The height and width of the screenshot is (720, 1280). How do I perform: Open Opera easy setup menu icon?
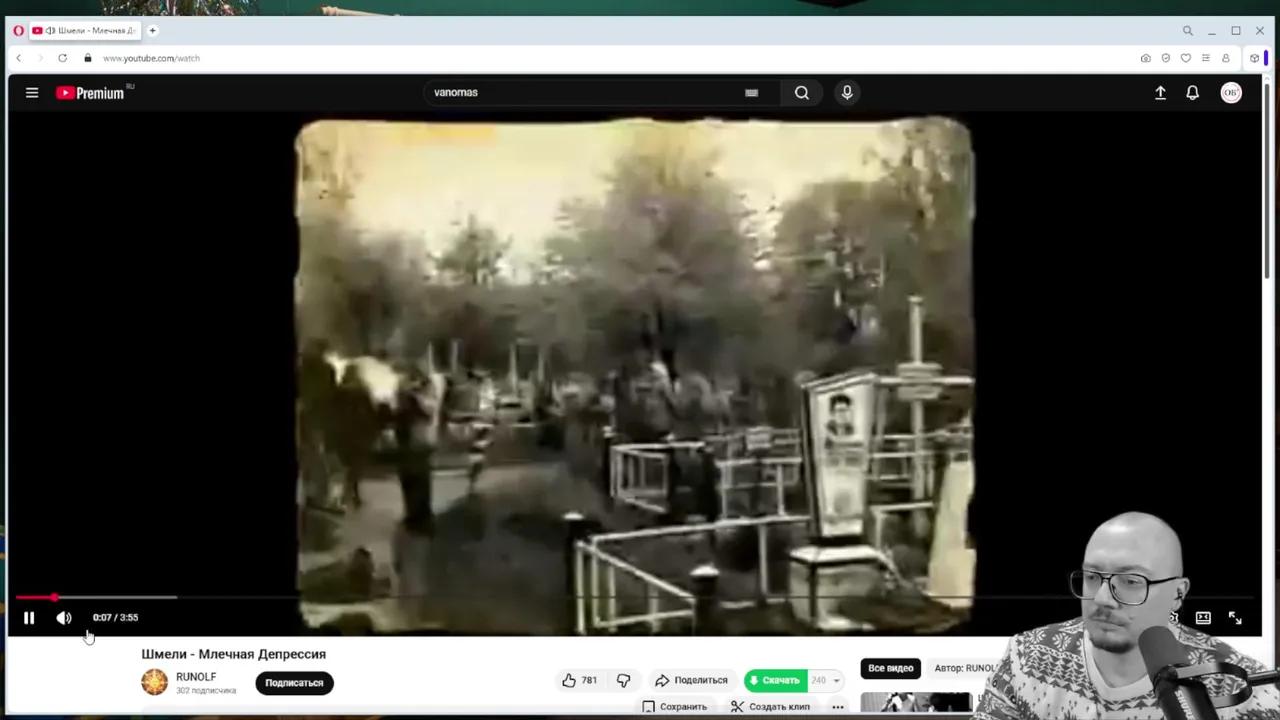click(x=1205, y=58)
